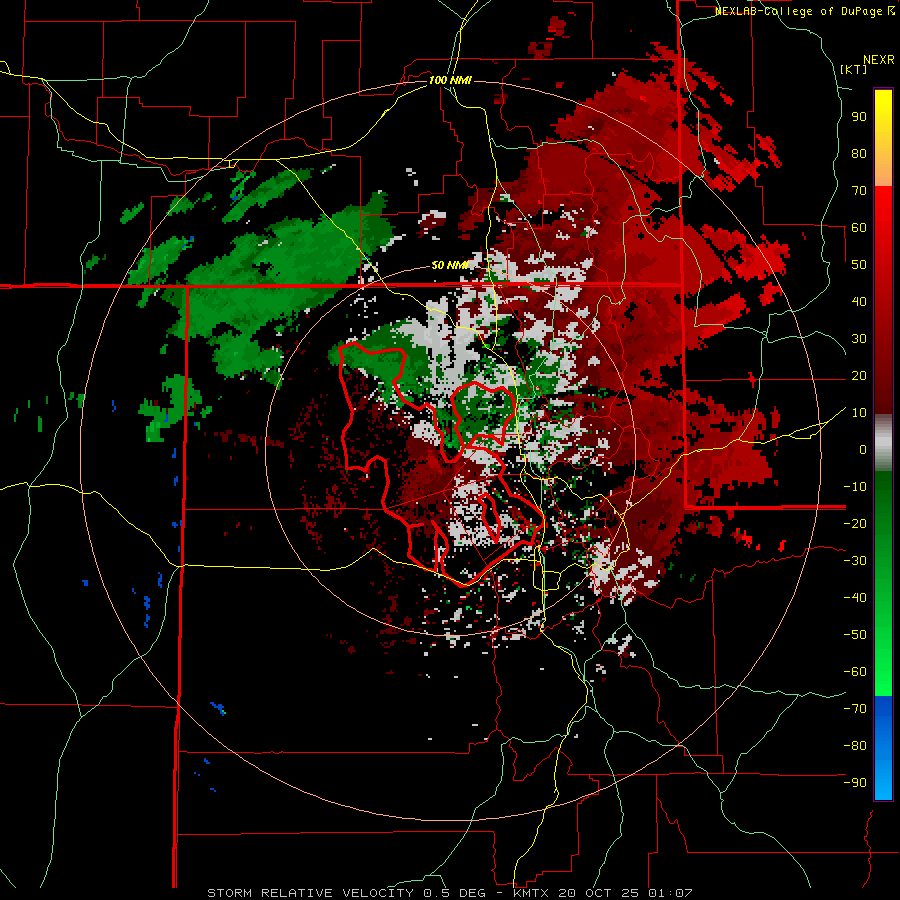Image resolution: width=900 pixels, height=900 pixels.
Task: Click the KT units label above the scale
Action: pos(854,69)
